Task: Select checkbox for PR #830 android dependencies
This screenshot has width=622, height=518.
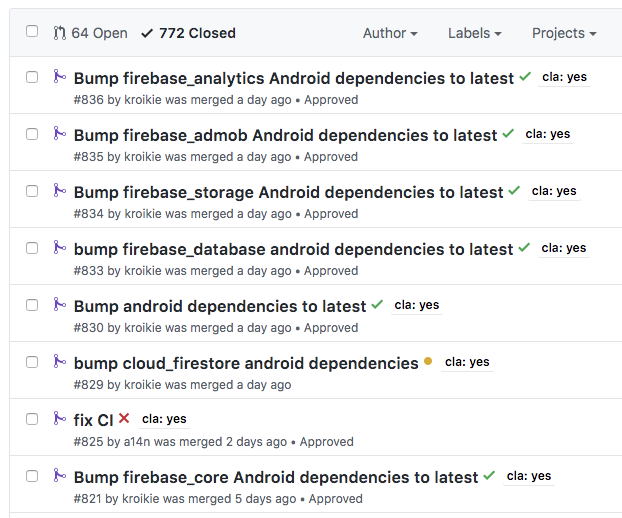Action: click(x=32, y=305)
